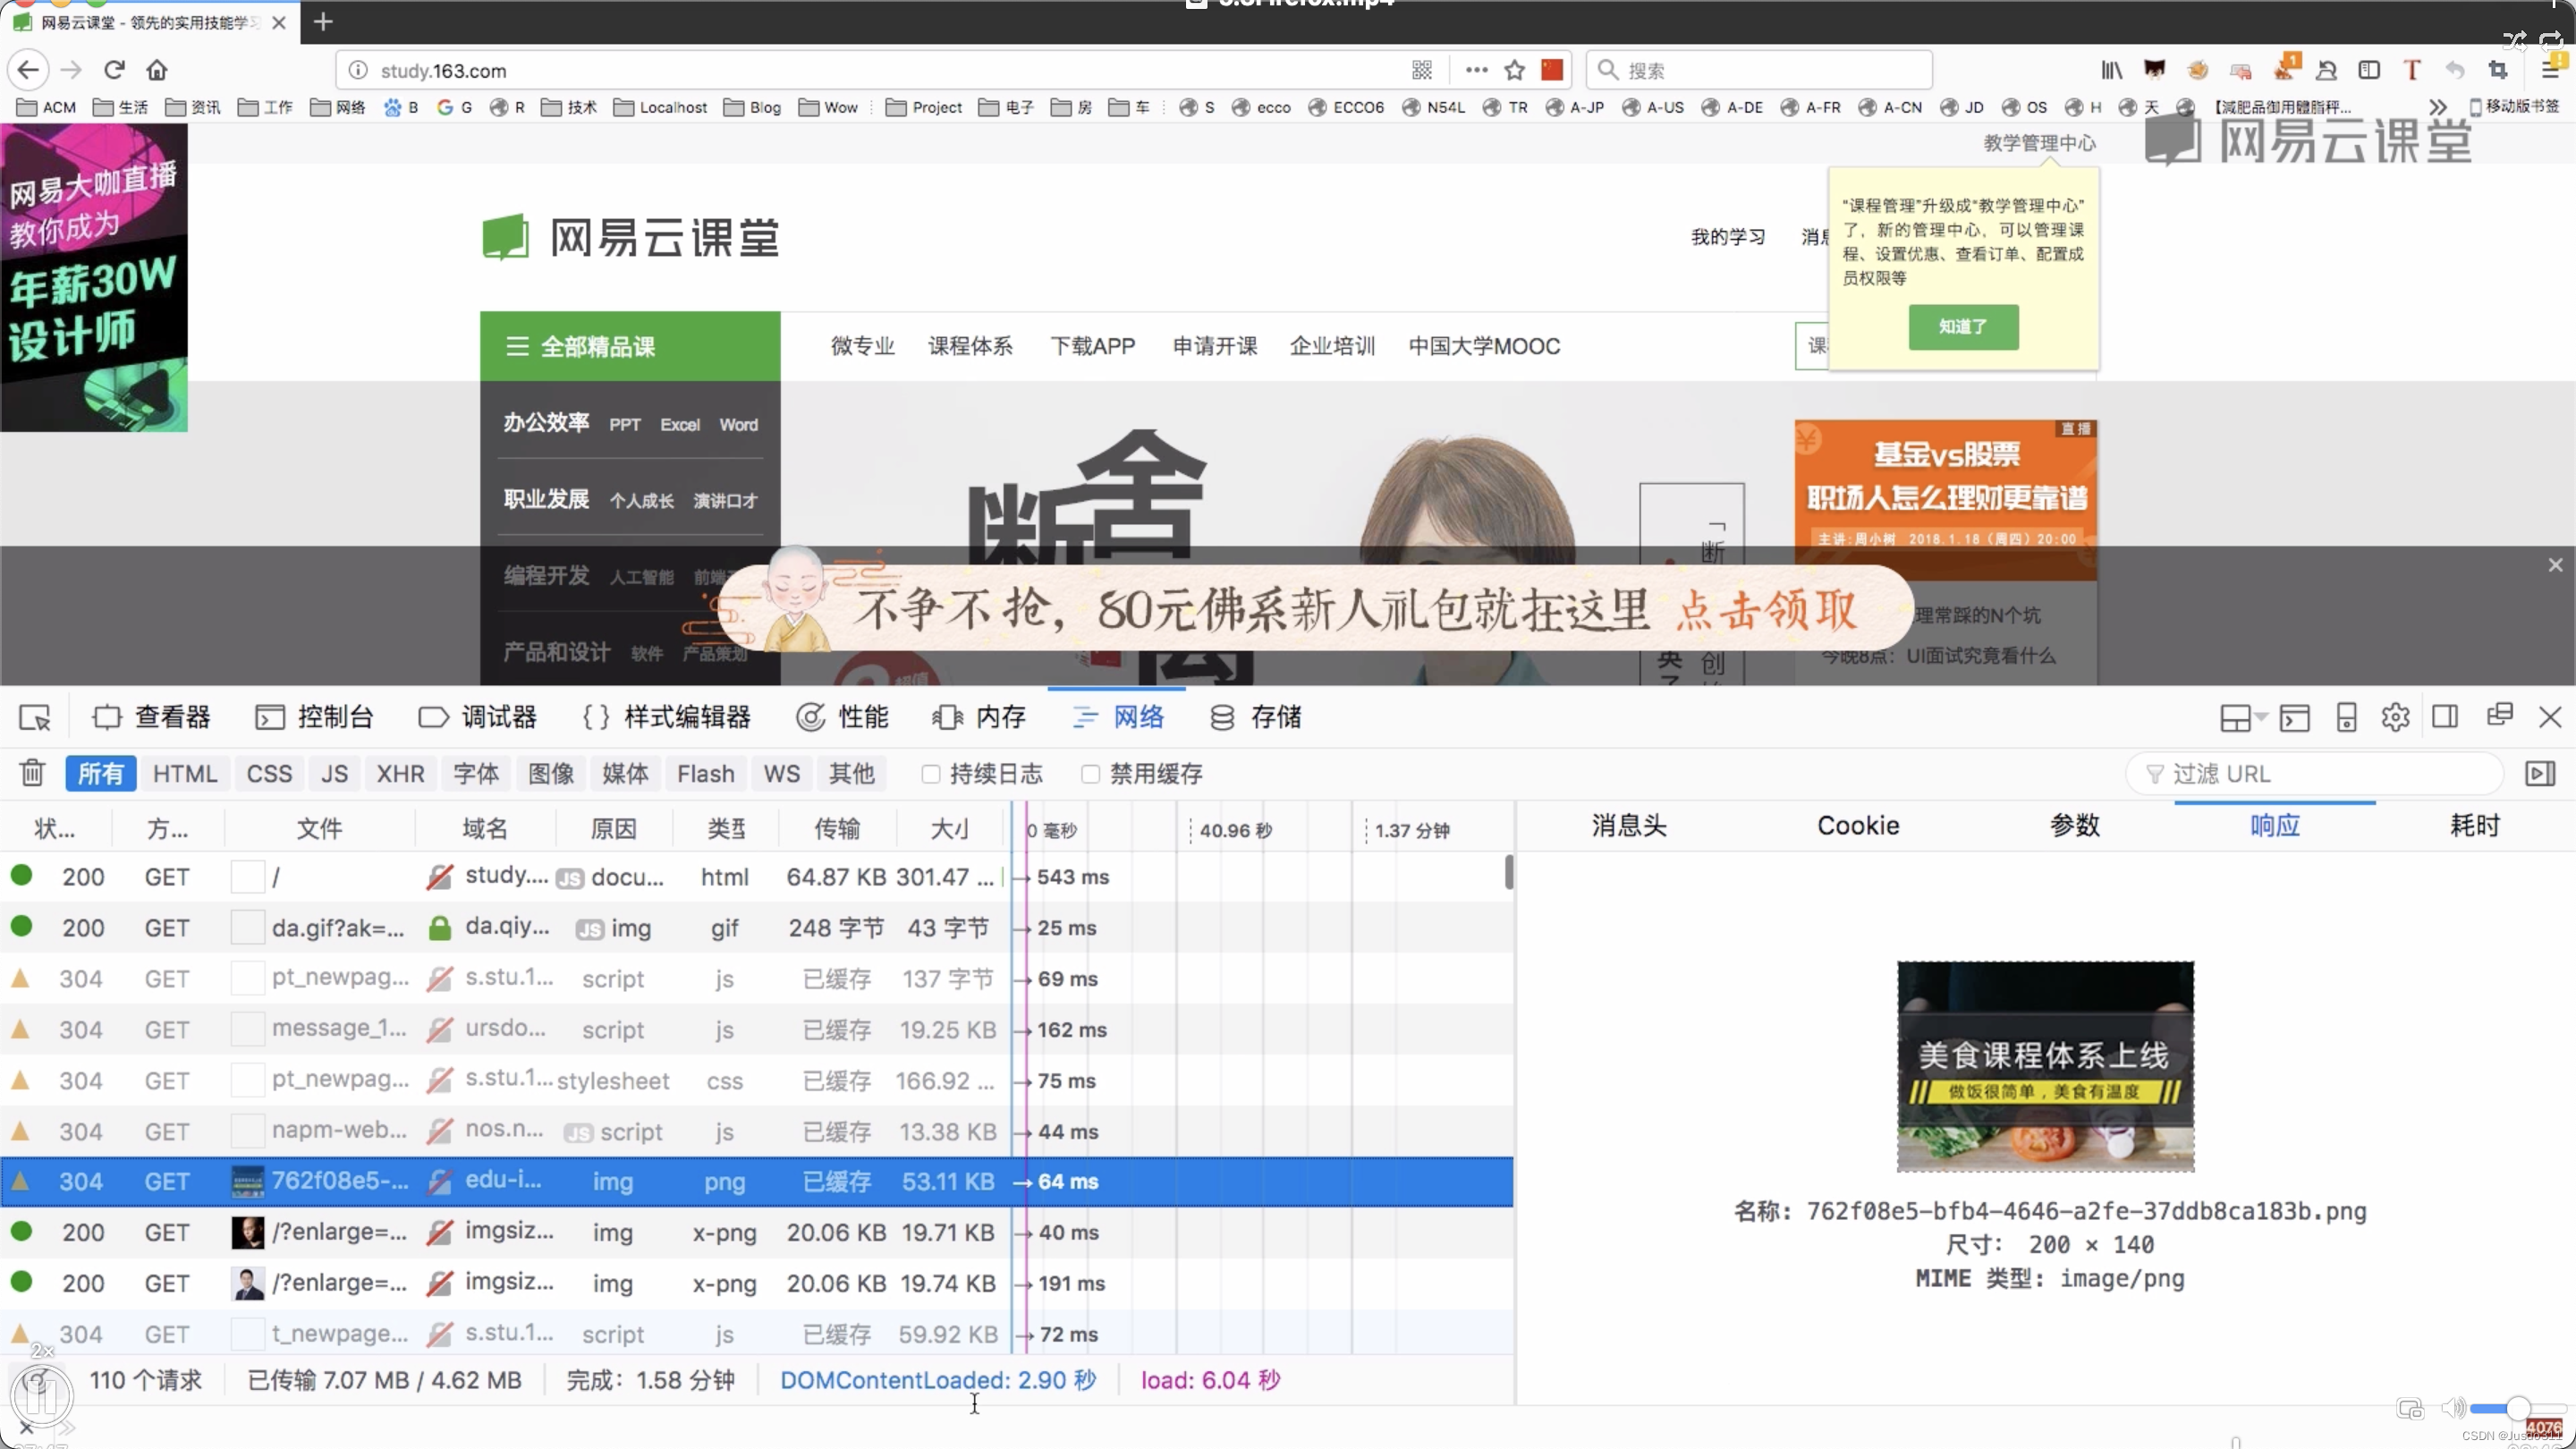2576x1449 pixels.
Task: Bookmark this page with the star icon
Action: coord(1514,70)
